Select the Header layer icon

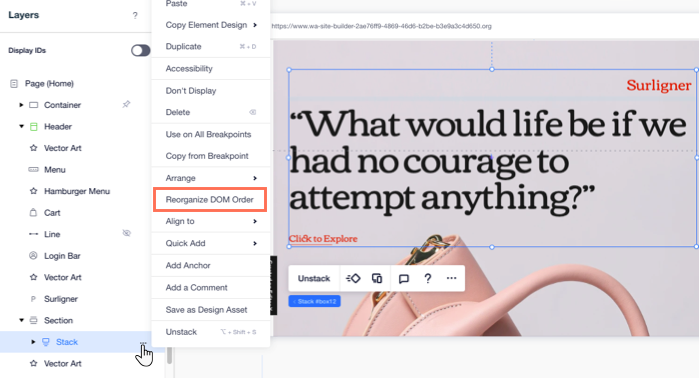pyautogui.click(x=33, y=127)
